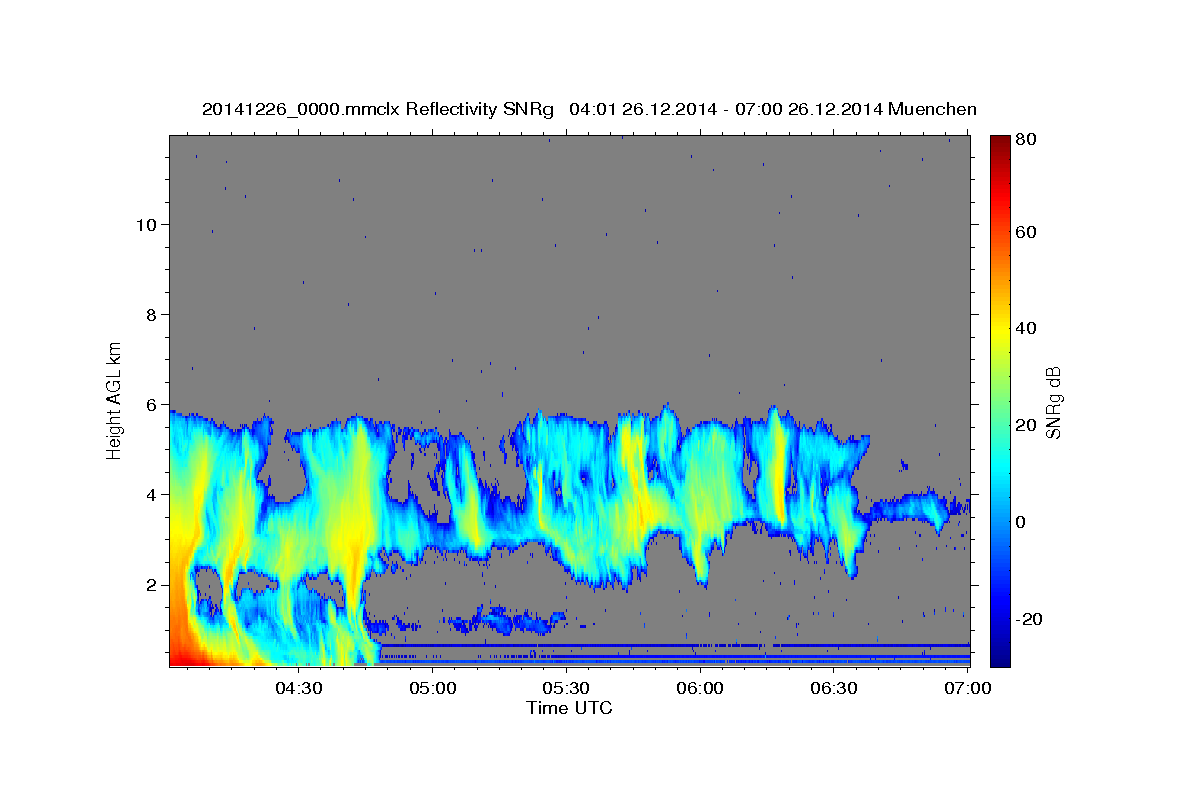Click the height tick label 8
Screen dimensions: 1200x800
[x=153, y=314]
